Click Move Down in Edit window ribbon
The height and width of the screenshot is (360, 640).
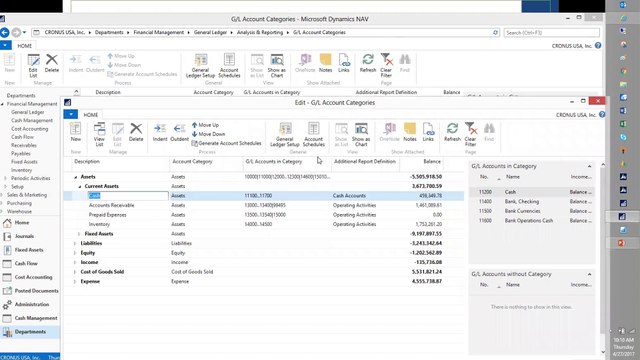[x=209, y=134]
